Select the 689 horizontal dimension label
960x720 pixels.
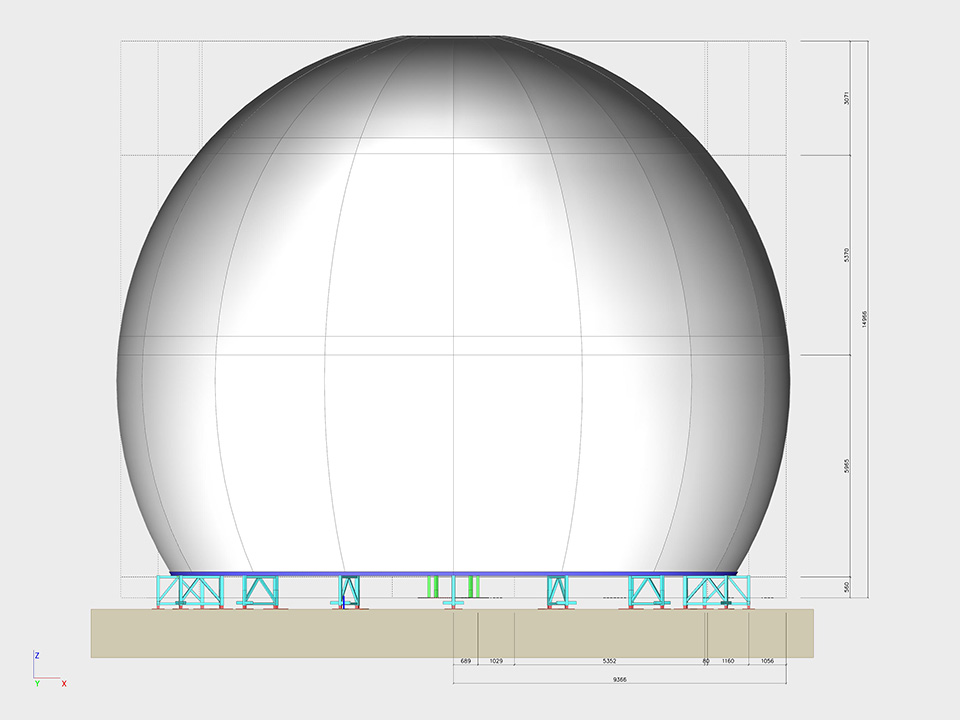[465, 661]
